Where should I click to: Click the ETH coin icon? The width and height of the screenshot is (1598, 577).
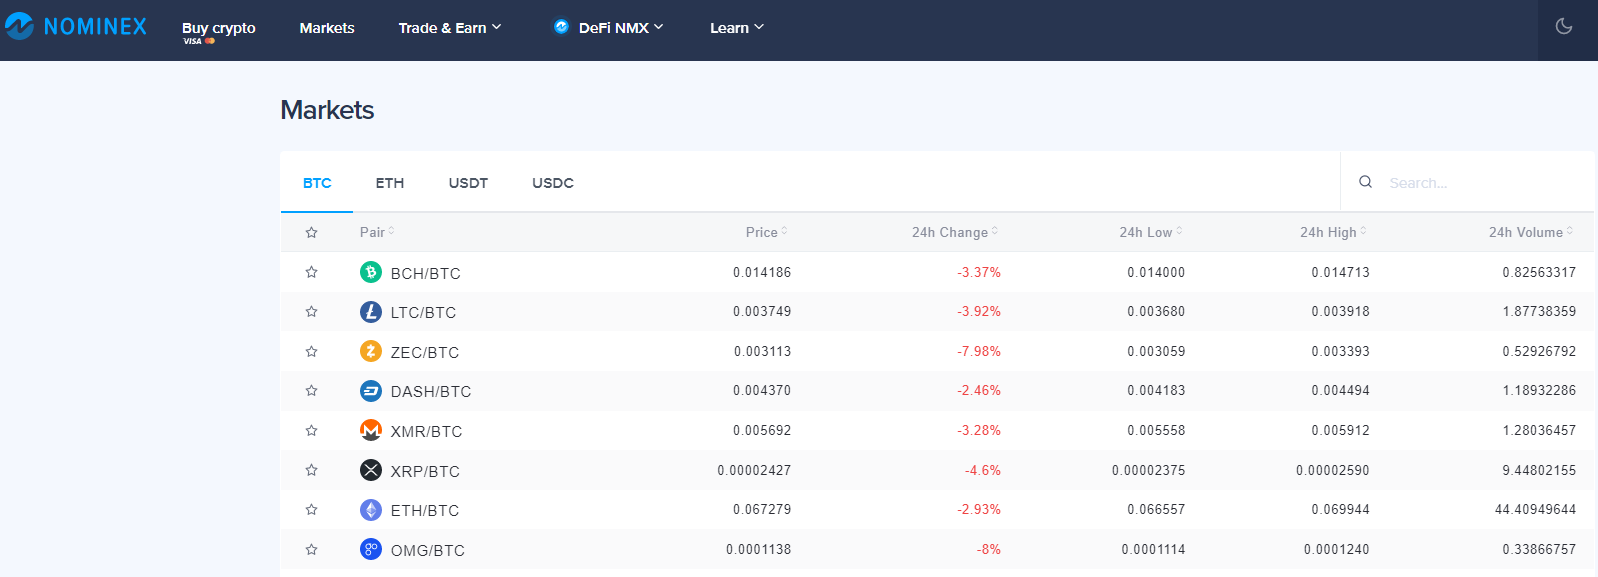tap(371, 510)
